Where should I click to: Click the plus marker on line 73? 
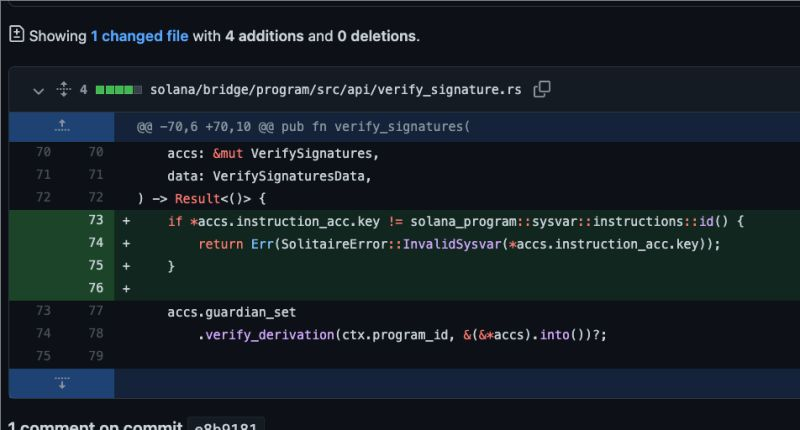126,221
